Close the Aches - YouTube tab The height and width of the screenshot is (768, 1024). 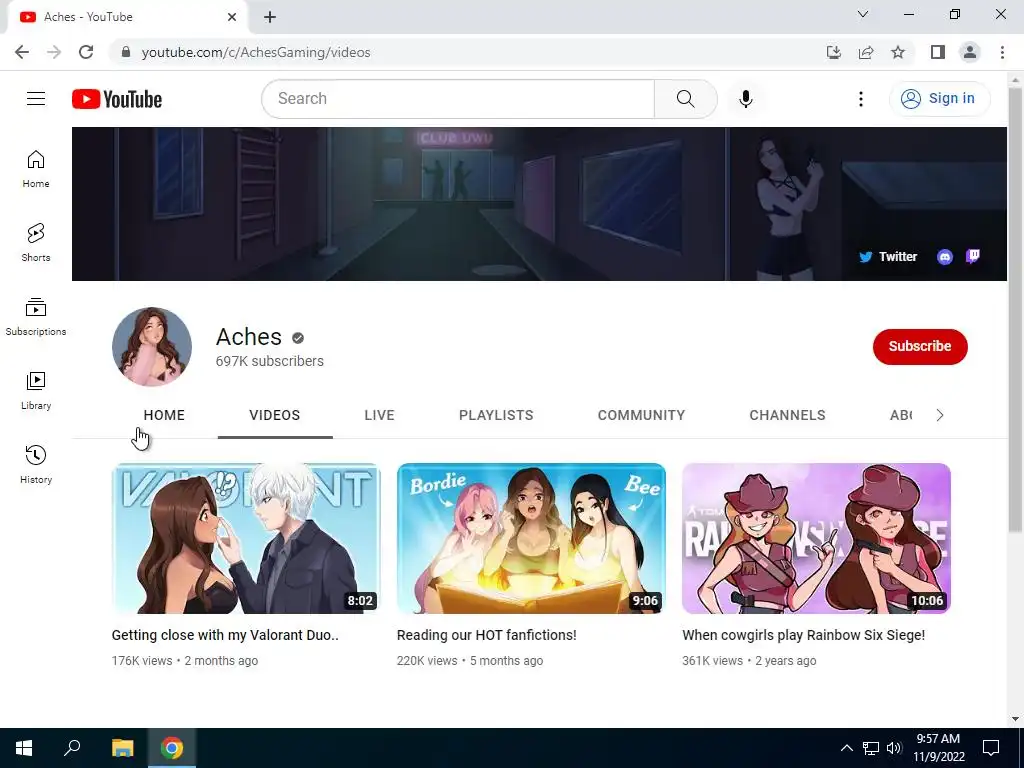tap(232, 17)
